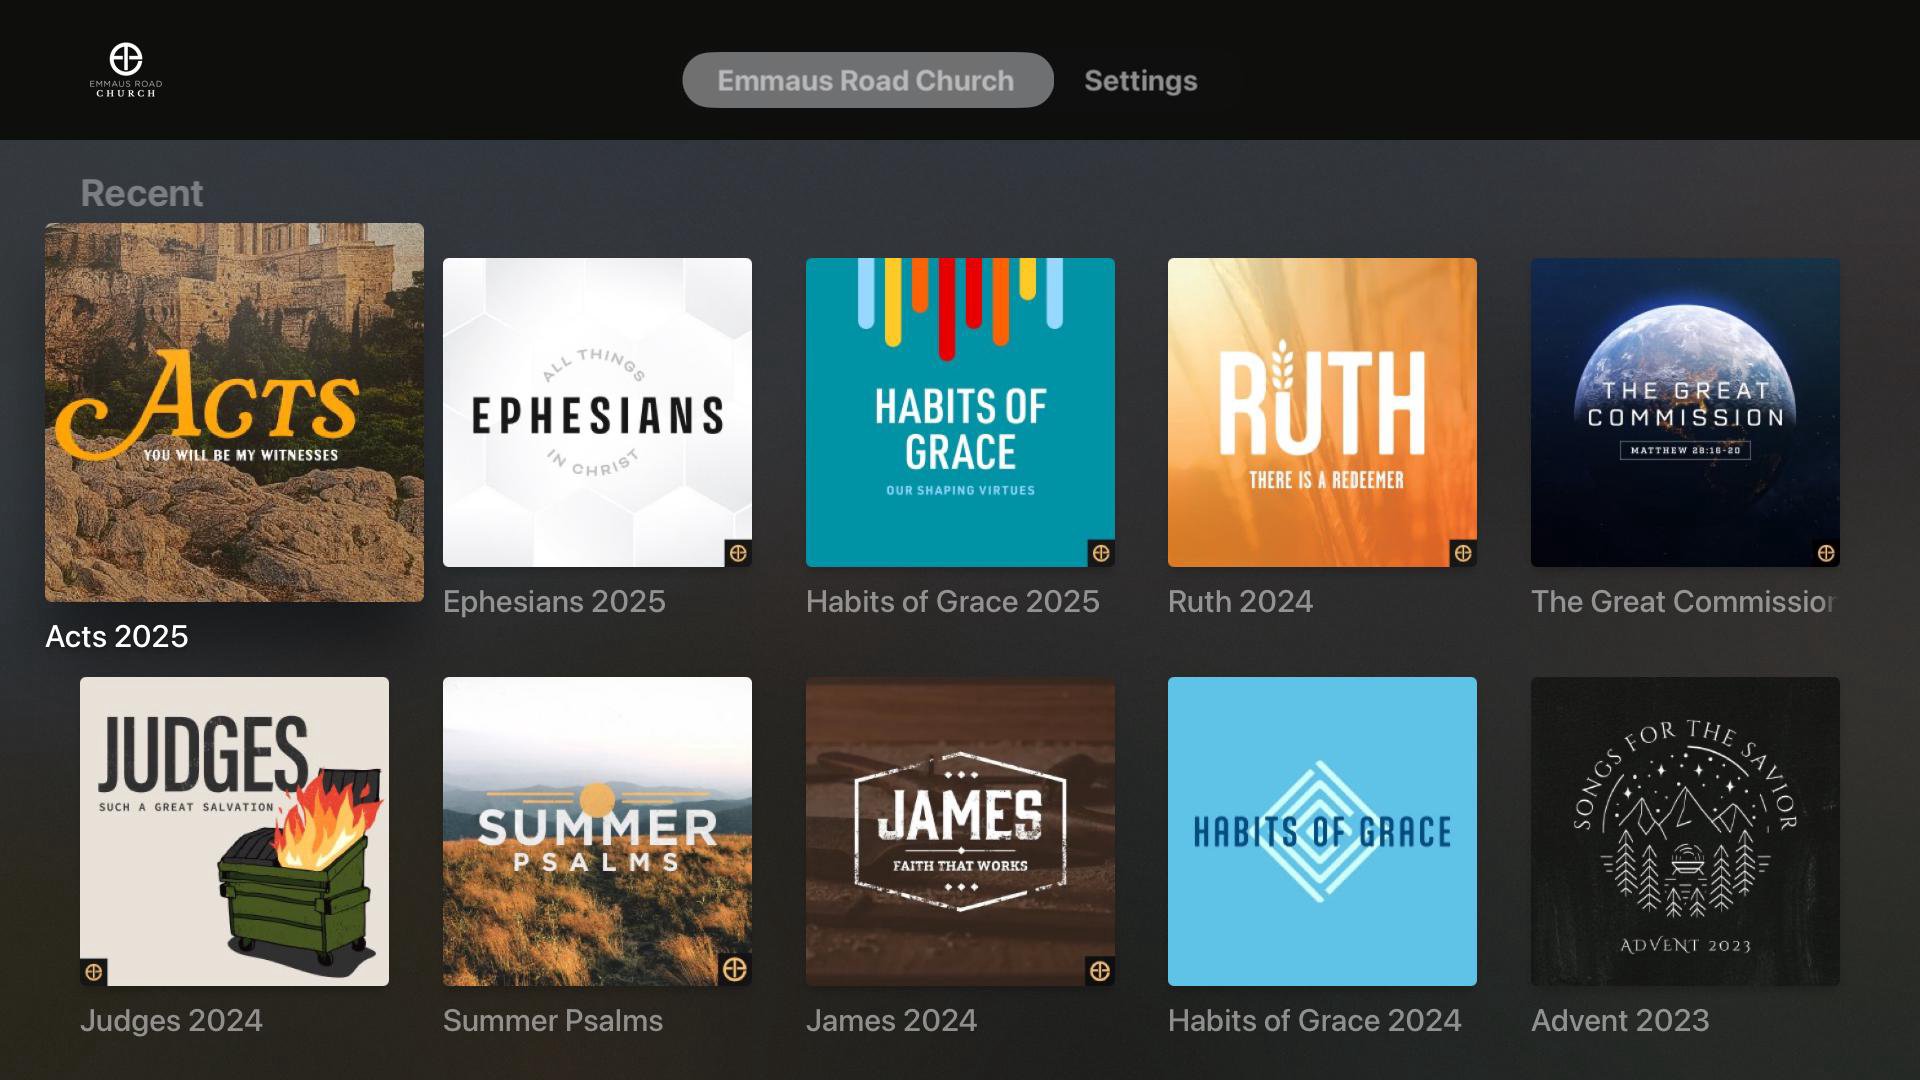Click the cross badge on James artwork
This screenshot has width=1920, height=1080.
coord(1100,971)
